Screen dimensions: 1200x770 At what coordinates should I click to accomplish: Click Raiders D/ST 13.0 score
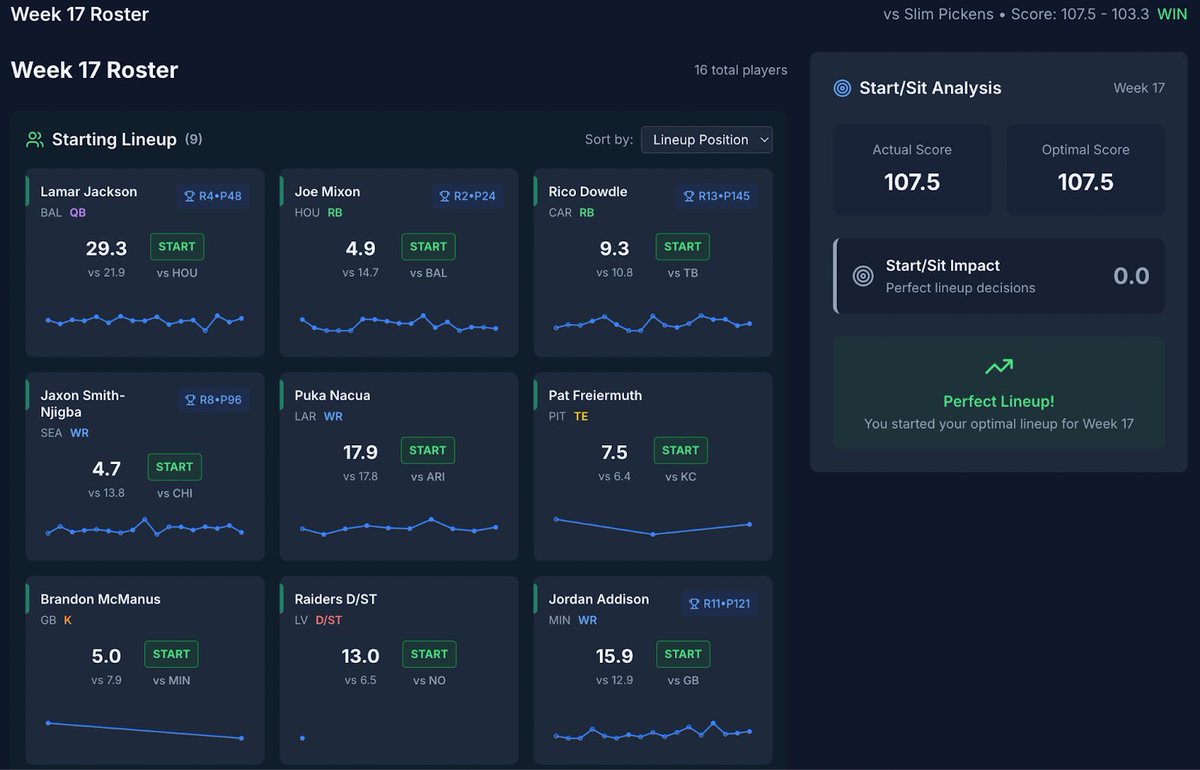click(x=360, y=657)
